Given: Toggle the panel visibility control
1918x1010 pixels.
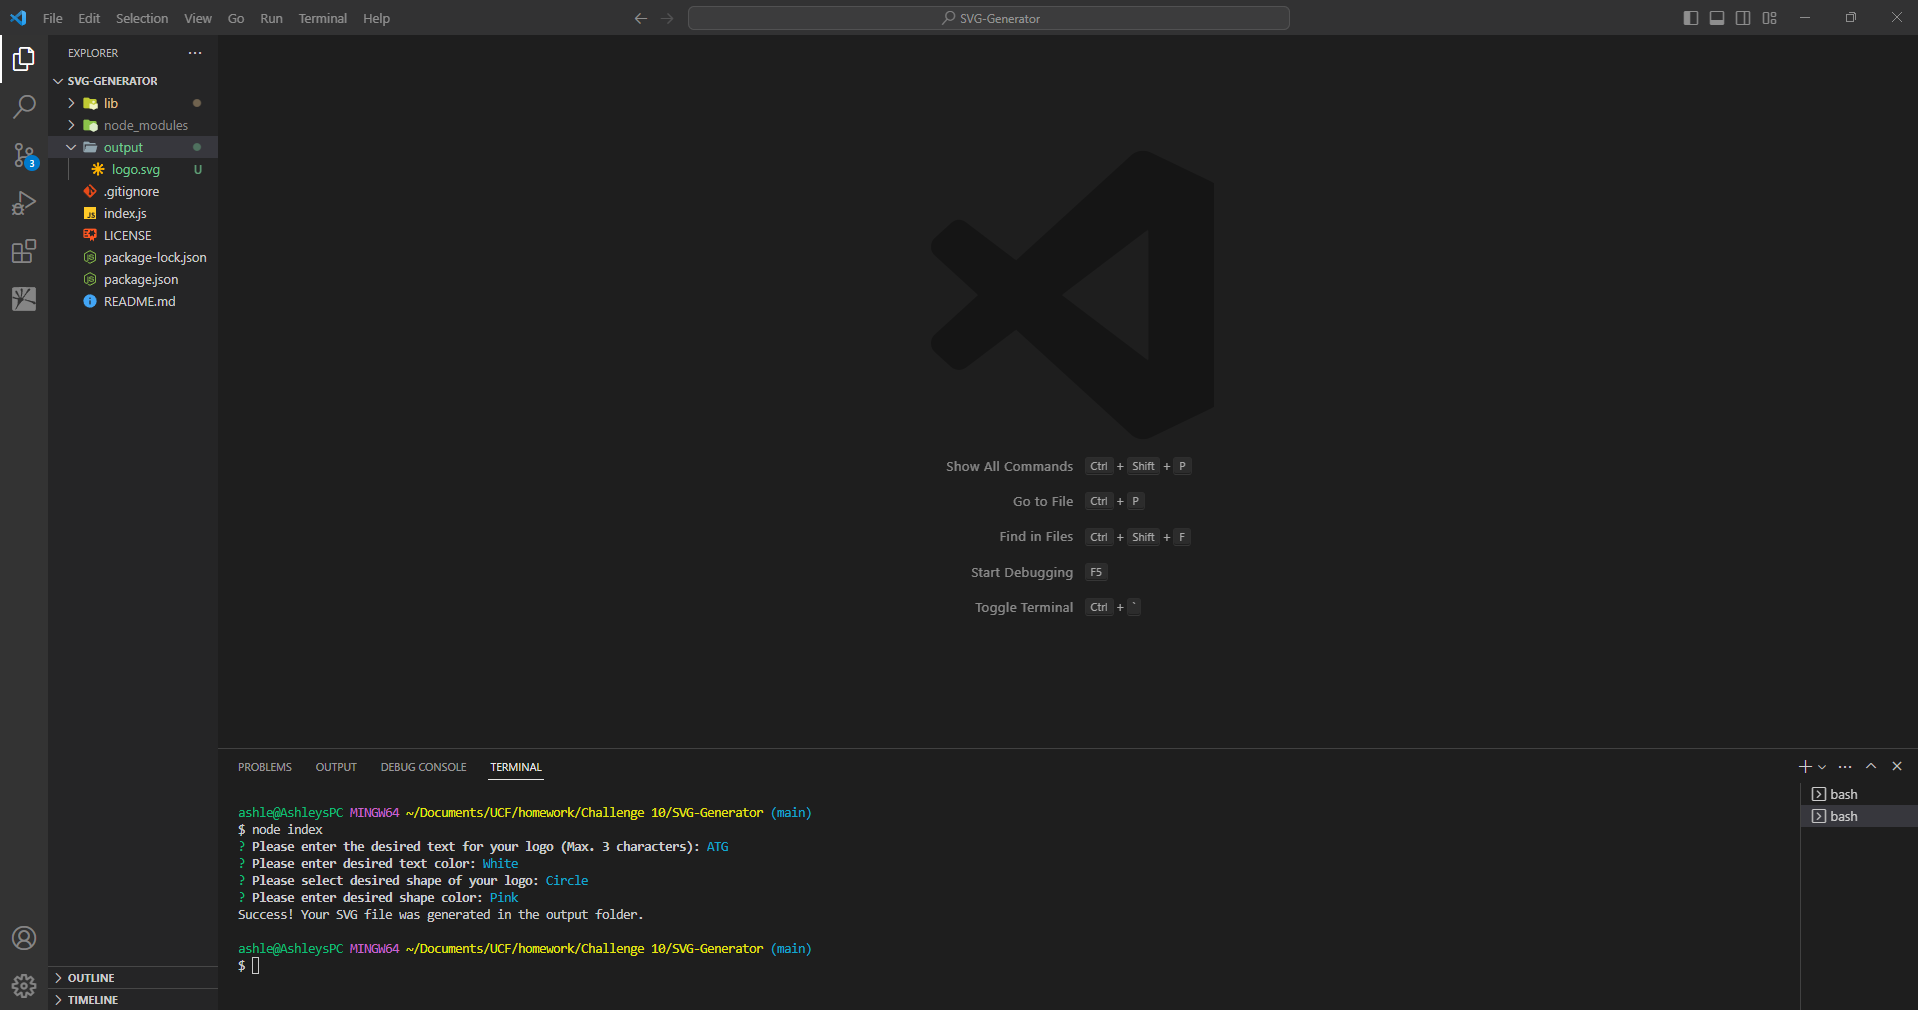Looking at the screenshot, I should (x=1716, y=17).
